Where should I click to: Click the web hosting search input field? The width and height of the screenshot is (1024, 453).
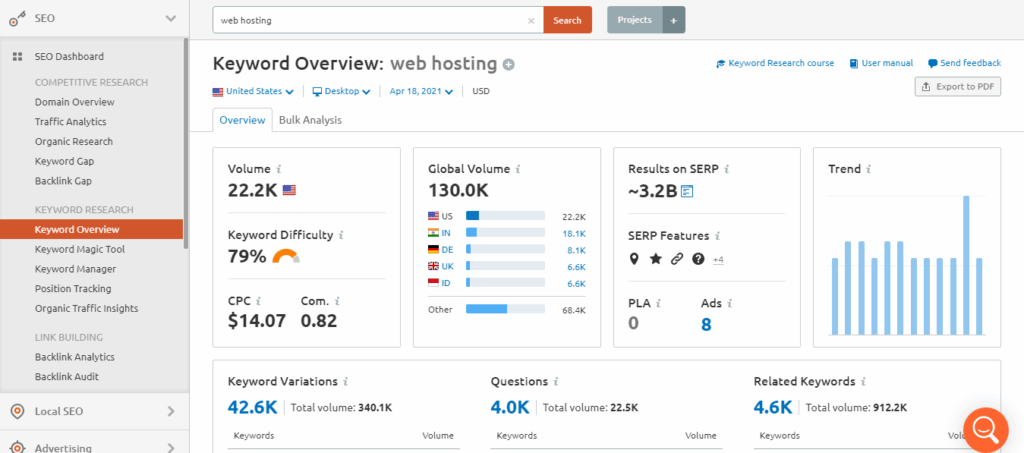(370, 20)
